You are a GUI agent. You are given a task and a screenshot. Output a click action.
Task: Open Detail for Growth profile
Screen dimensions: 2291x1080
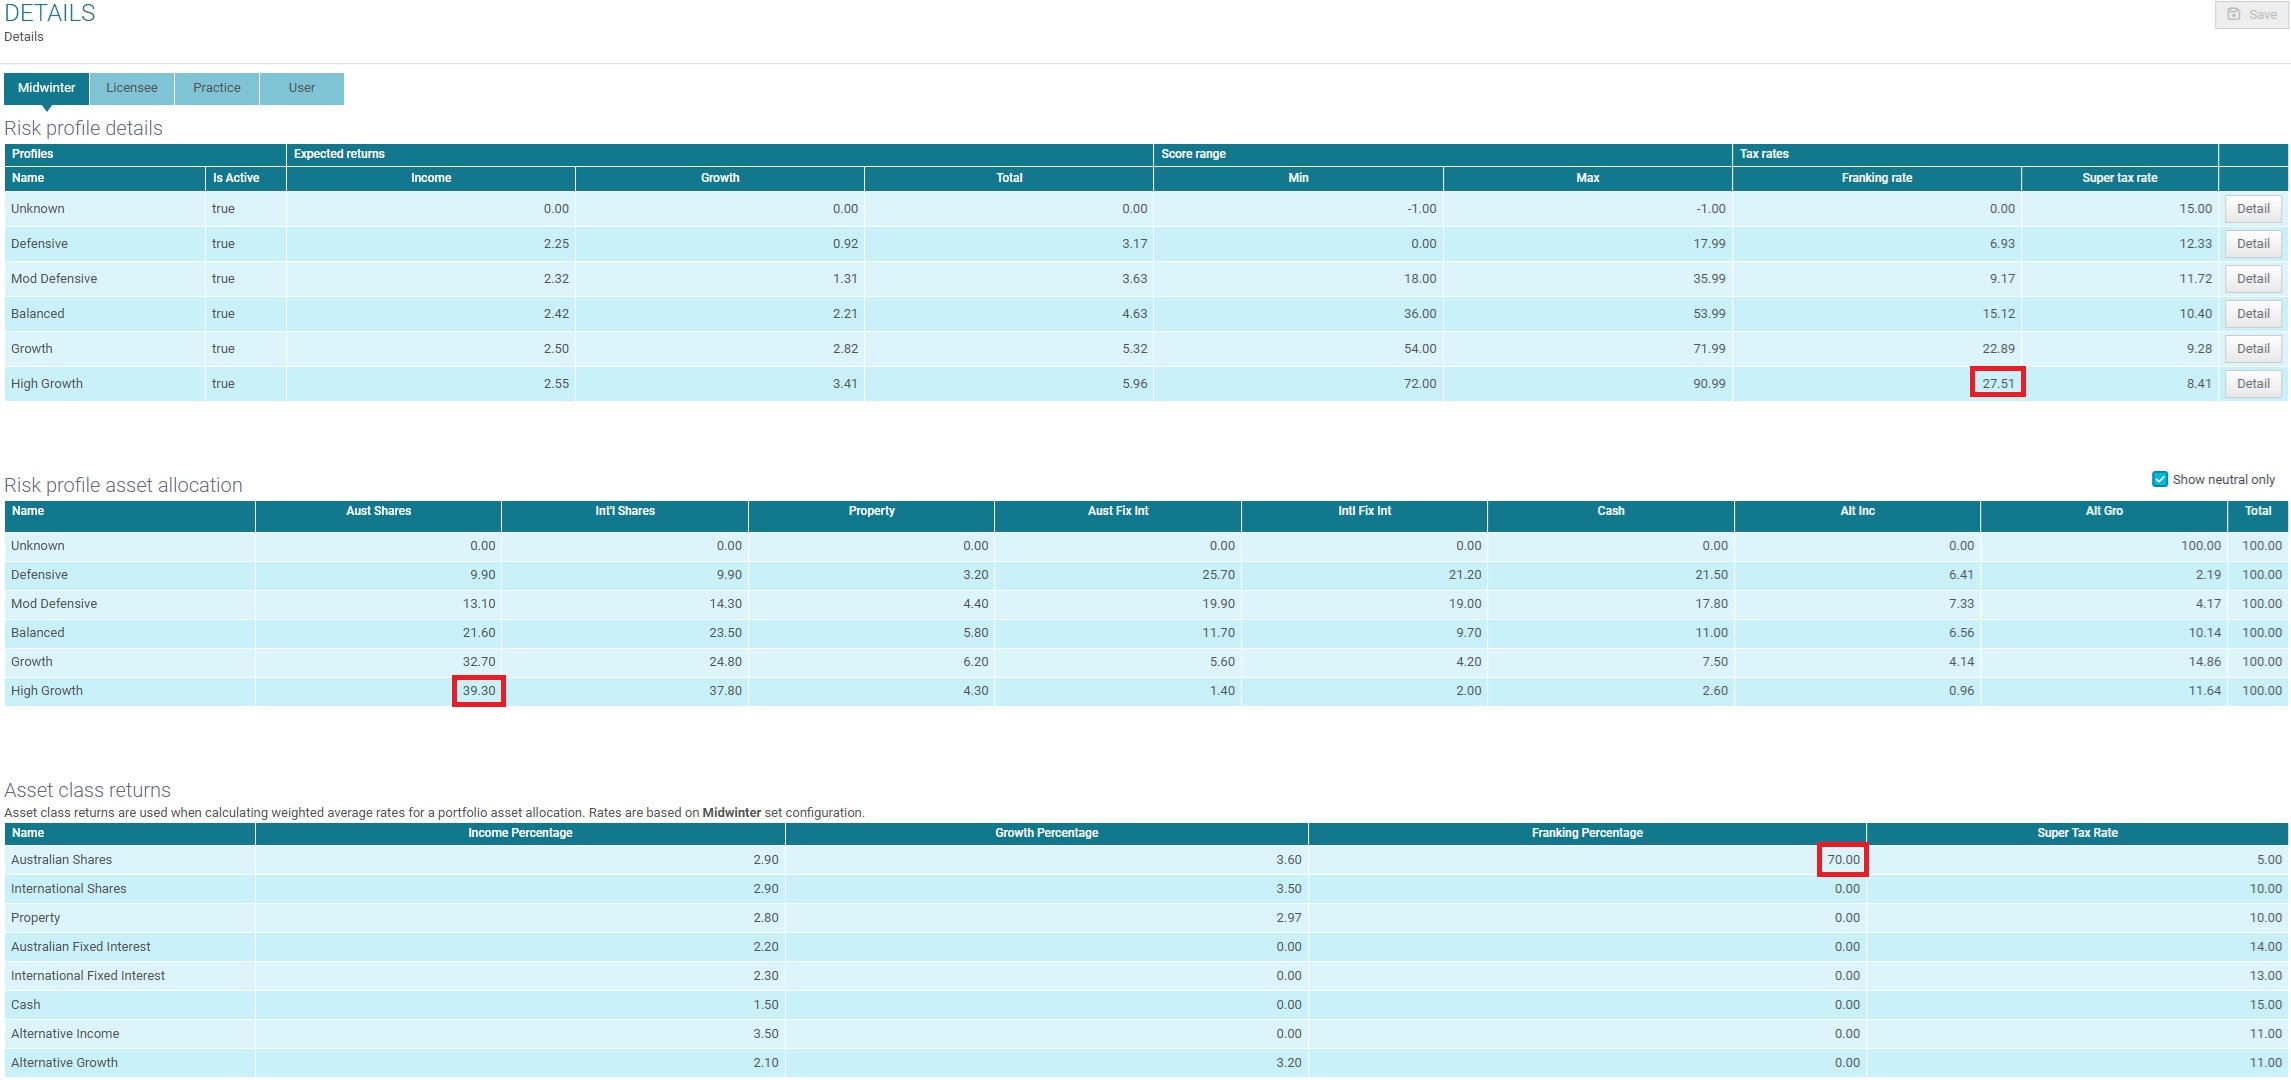click(x=2253, y=349)
